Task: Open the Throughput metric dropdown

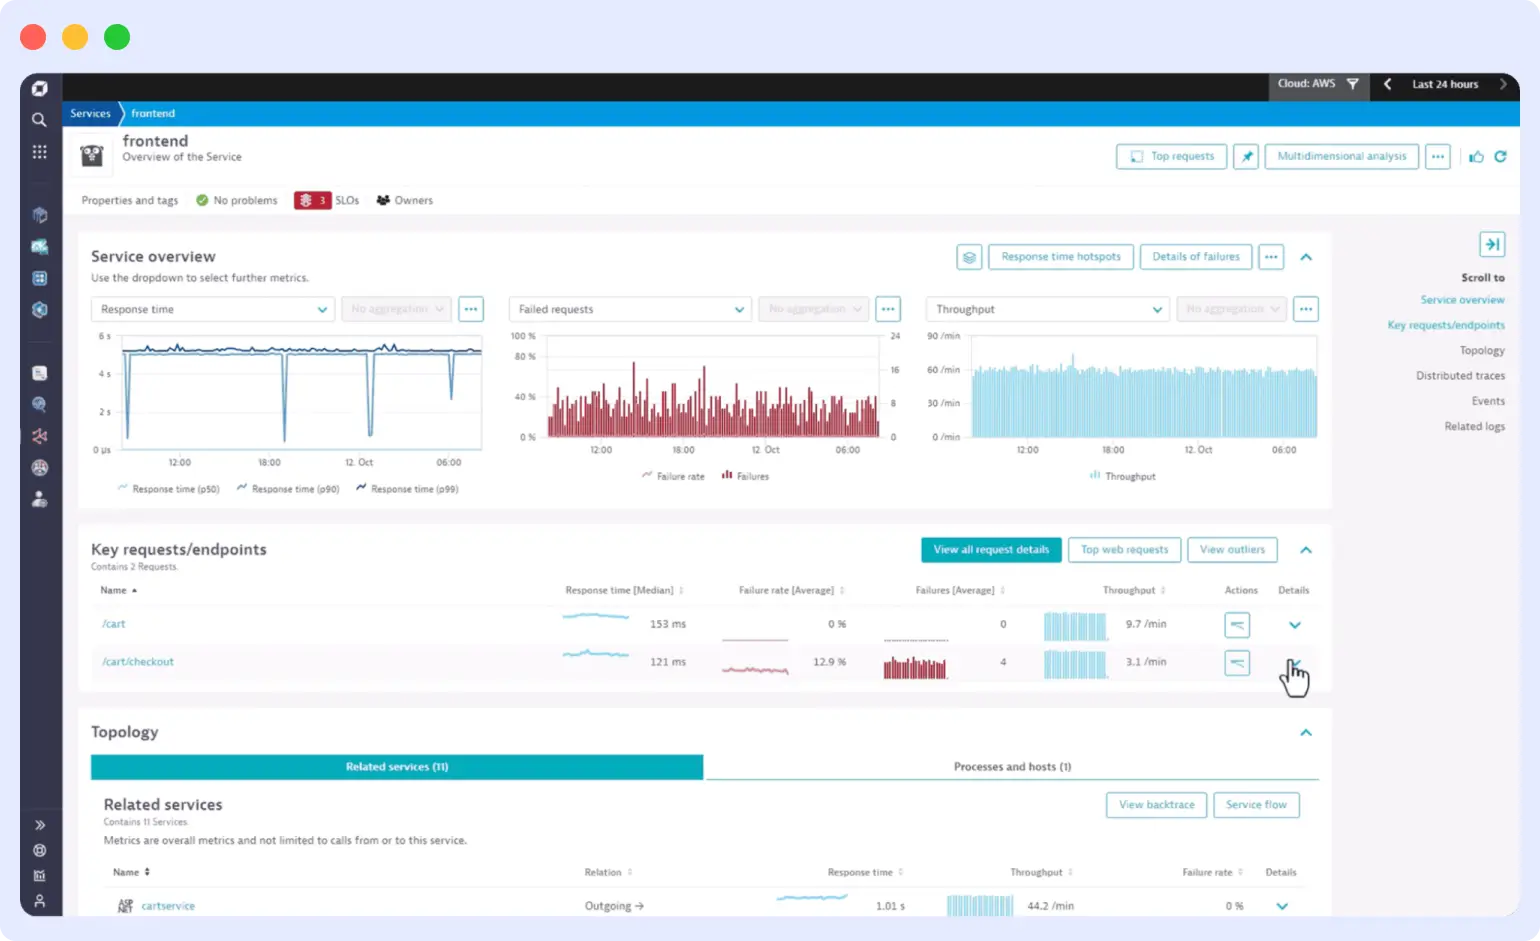Action: (x=1046, y=309)
